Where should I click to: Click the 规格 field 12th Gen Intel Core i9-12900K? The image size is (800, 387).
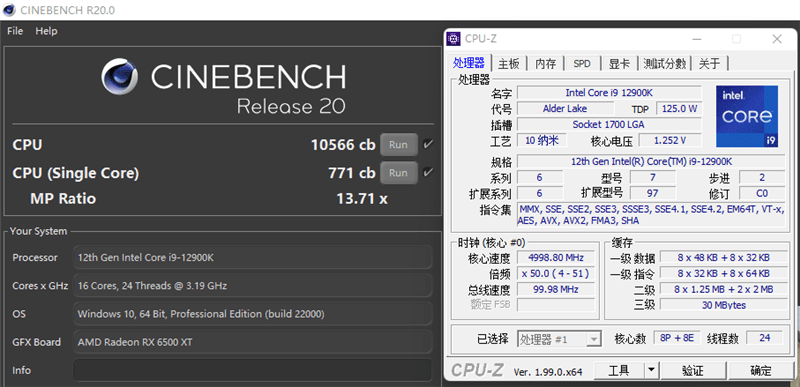click(x=651, y=162)
